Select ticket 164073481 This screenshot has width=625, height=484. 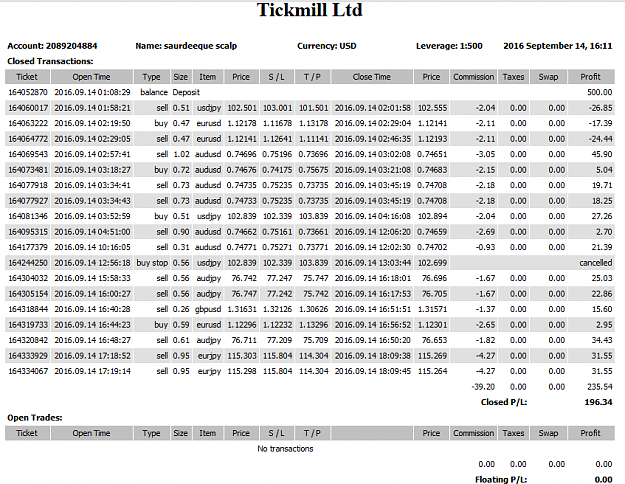click(28, 170)
